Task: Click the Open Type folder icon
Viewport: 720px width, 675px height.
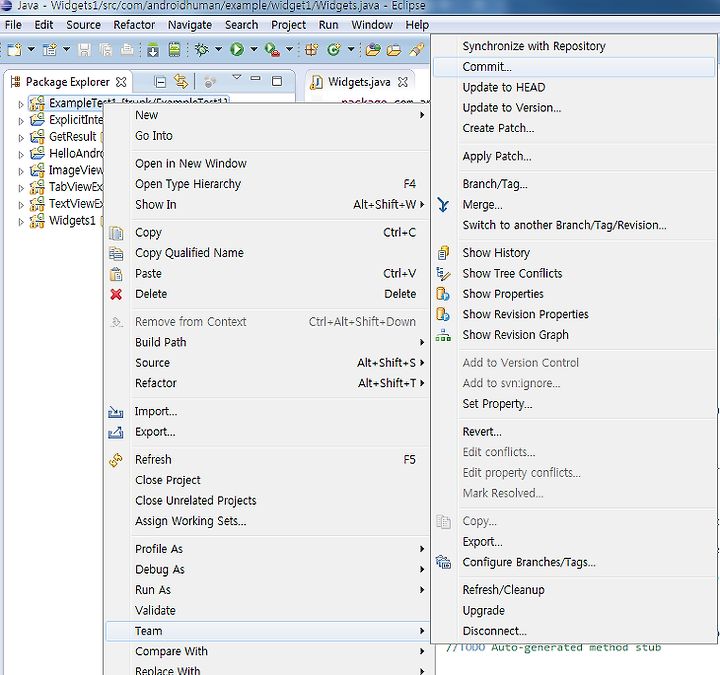Action: click(373, 49)
